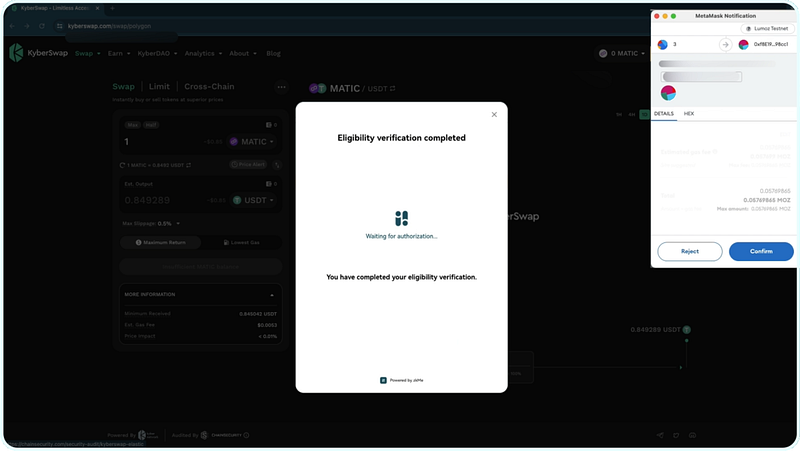Image resolution: width=800 pixels, height=451 pixels.
Task: Click the KyberSwap logo
Action: pyautogui.click(x=38, y=53)
